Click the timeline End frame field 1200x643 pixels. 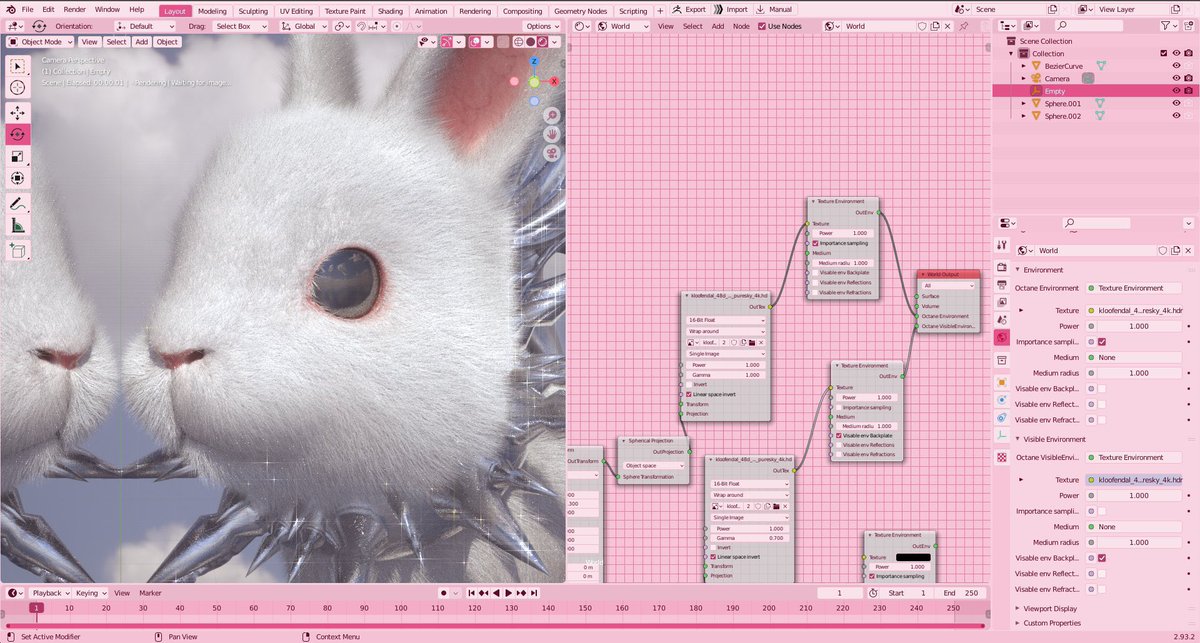[x=958, y=593]
